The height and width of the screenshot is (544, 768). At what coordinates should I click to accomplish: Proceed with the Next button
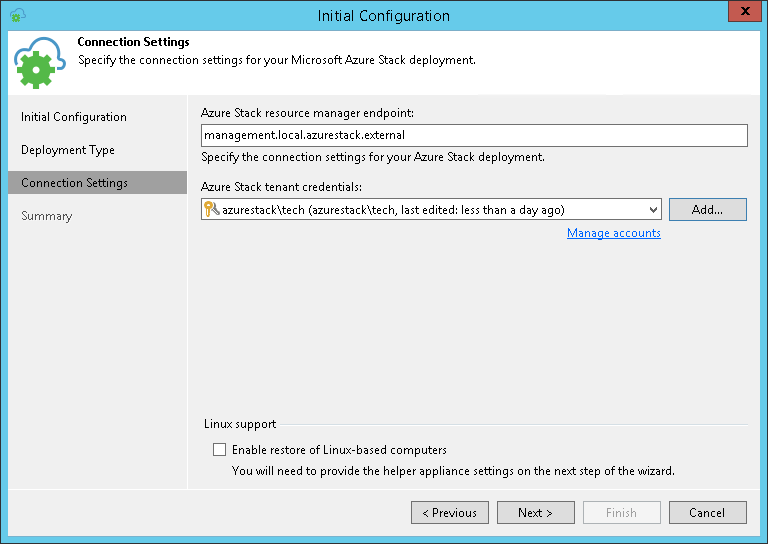pyautogui.click(x=535, y=513)
